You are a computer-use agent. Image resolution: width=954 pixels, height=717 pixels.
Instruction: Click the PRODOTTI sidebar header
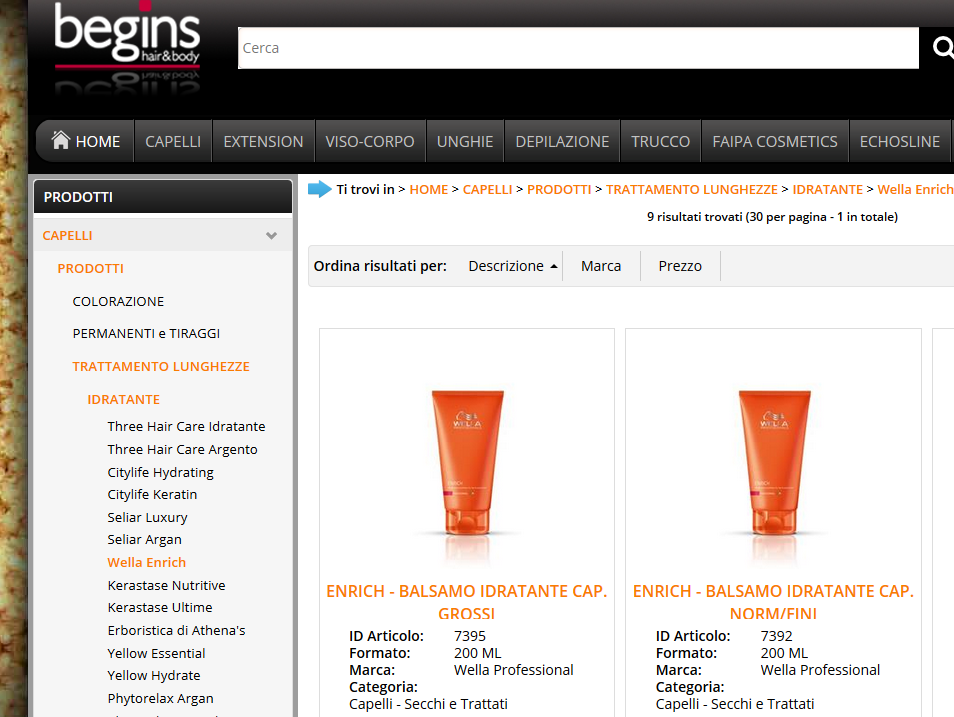[163, 197]
